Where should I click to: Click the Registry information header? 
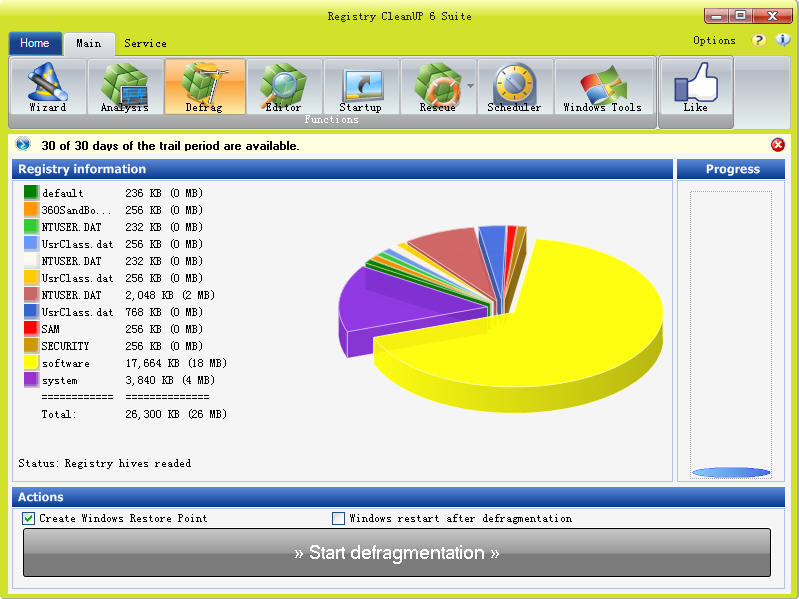[342, 169]
